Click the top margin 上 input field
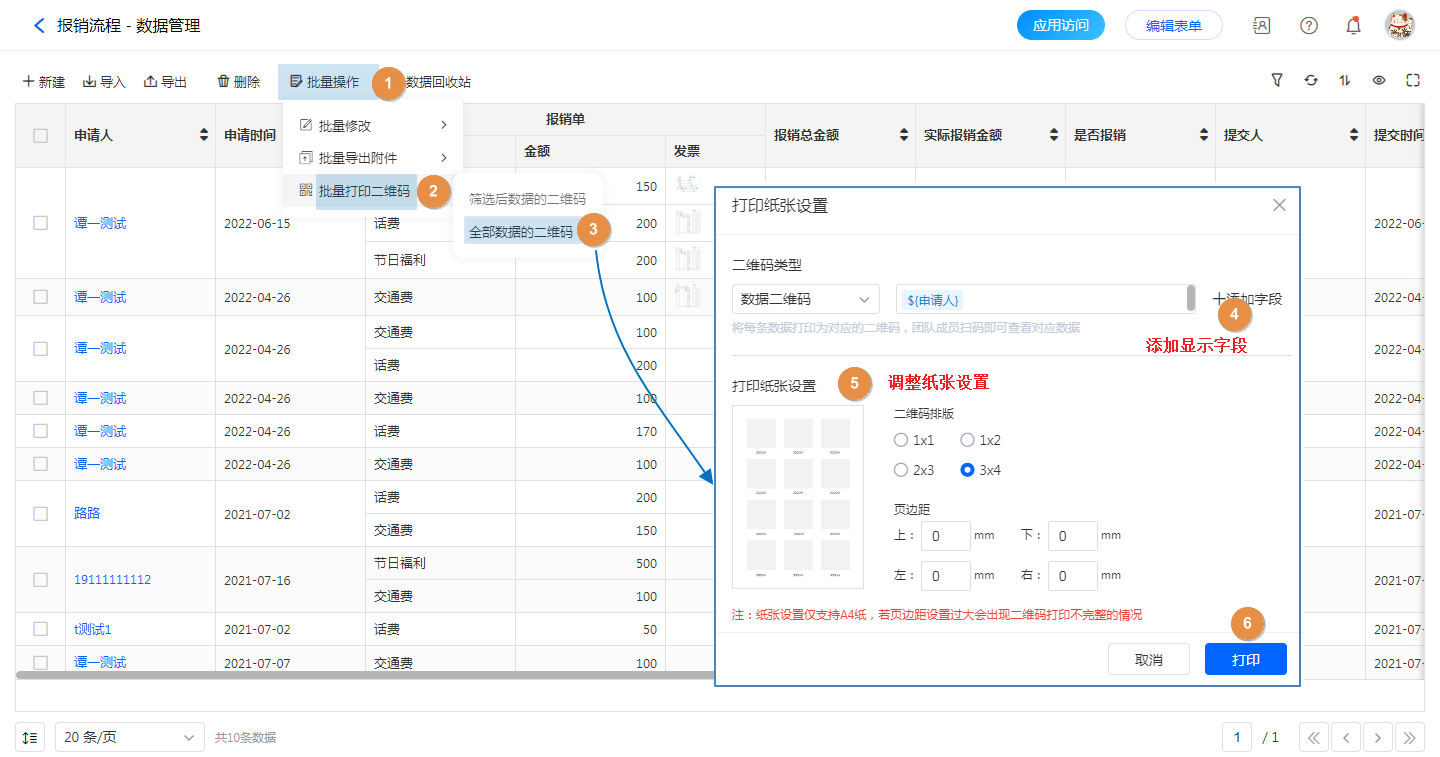The image size is (1440, 757). [x=945, y=536]
